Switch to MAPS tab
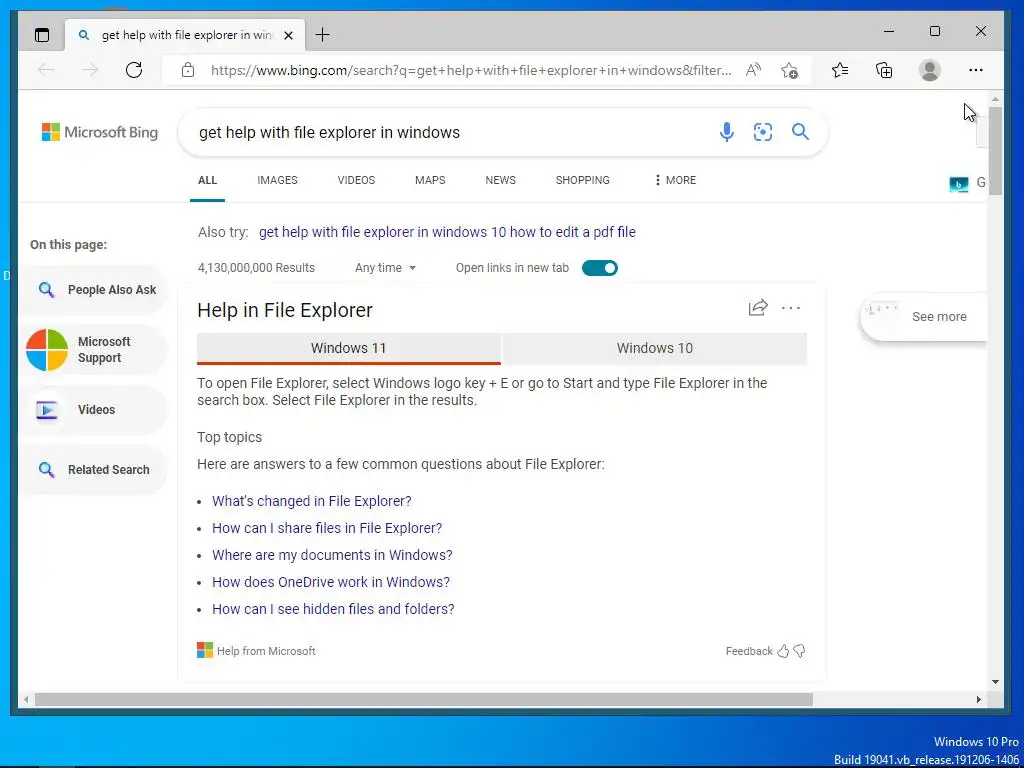The height and width of the screenshot is (768, 1024). pyautogui.click(x=430, y=180)
